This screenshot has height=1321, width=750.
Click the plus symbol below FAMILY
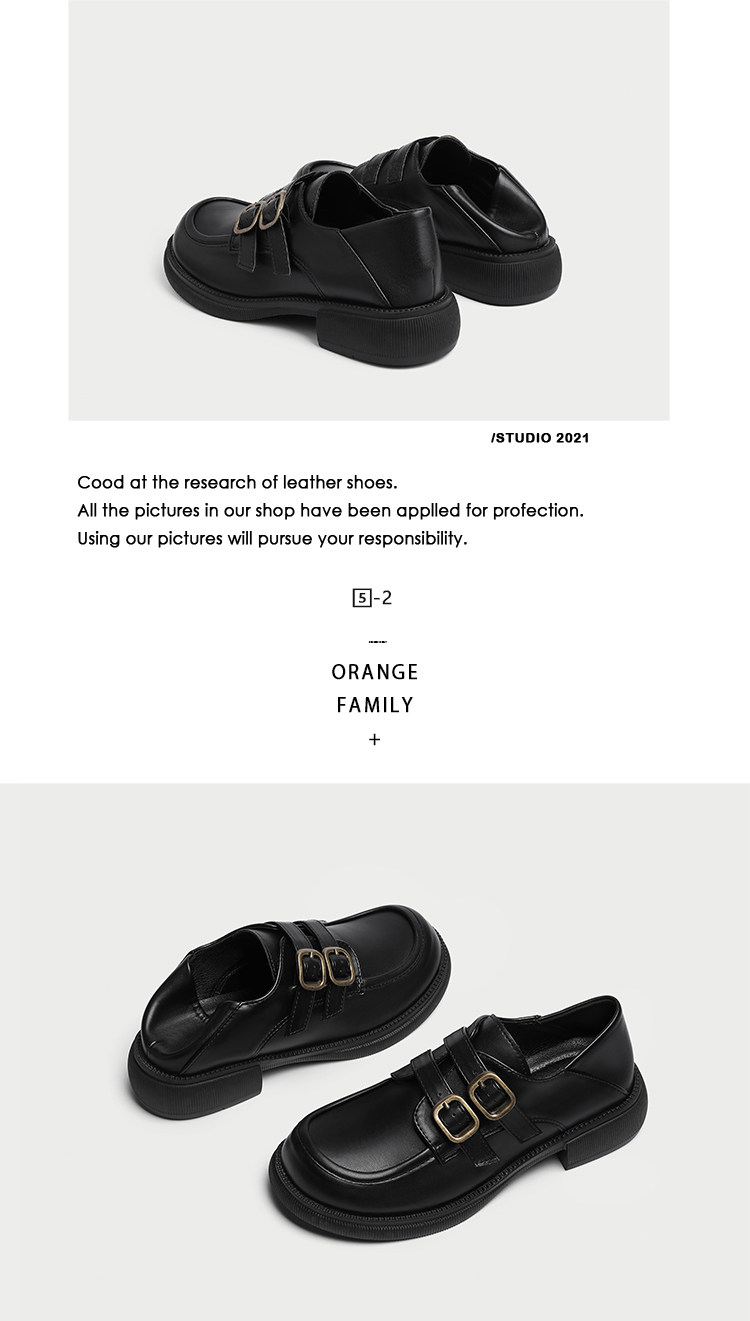point(375,741)
